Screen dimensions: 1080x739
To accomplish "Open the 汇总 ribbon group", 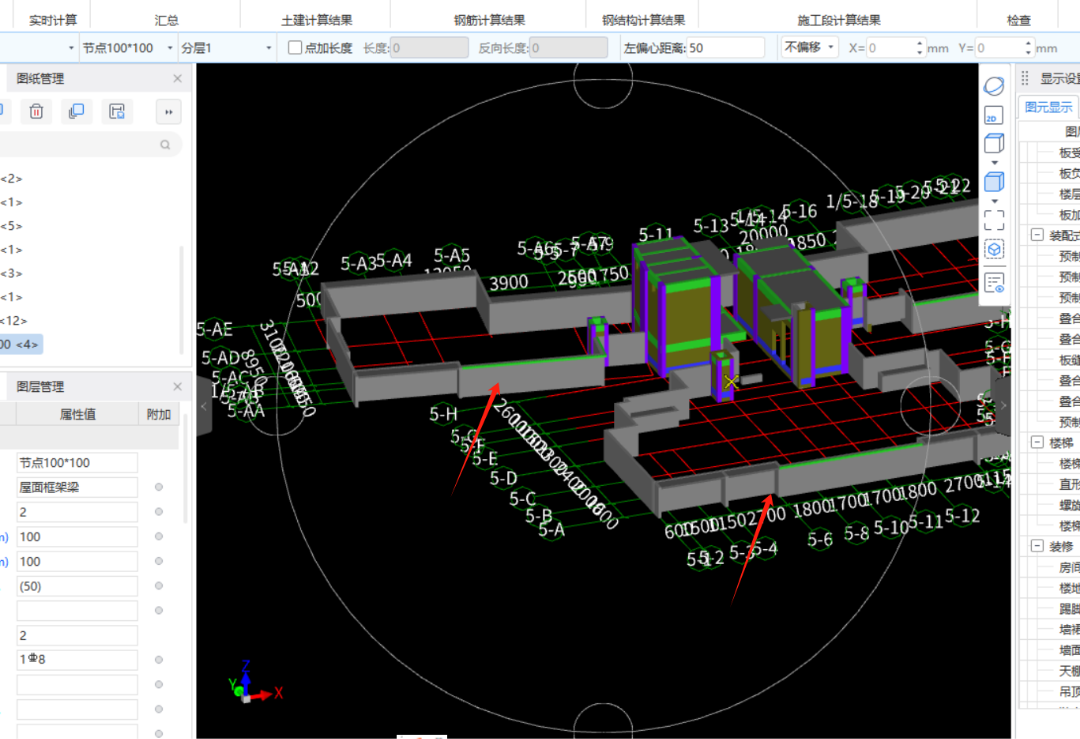I will click(166, 20).
